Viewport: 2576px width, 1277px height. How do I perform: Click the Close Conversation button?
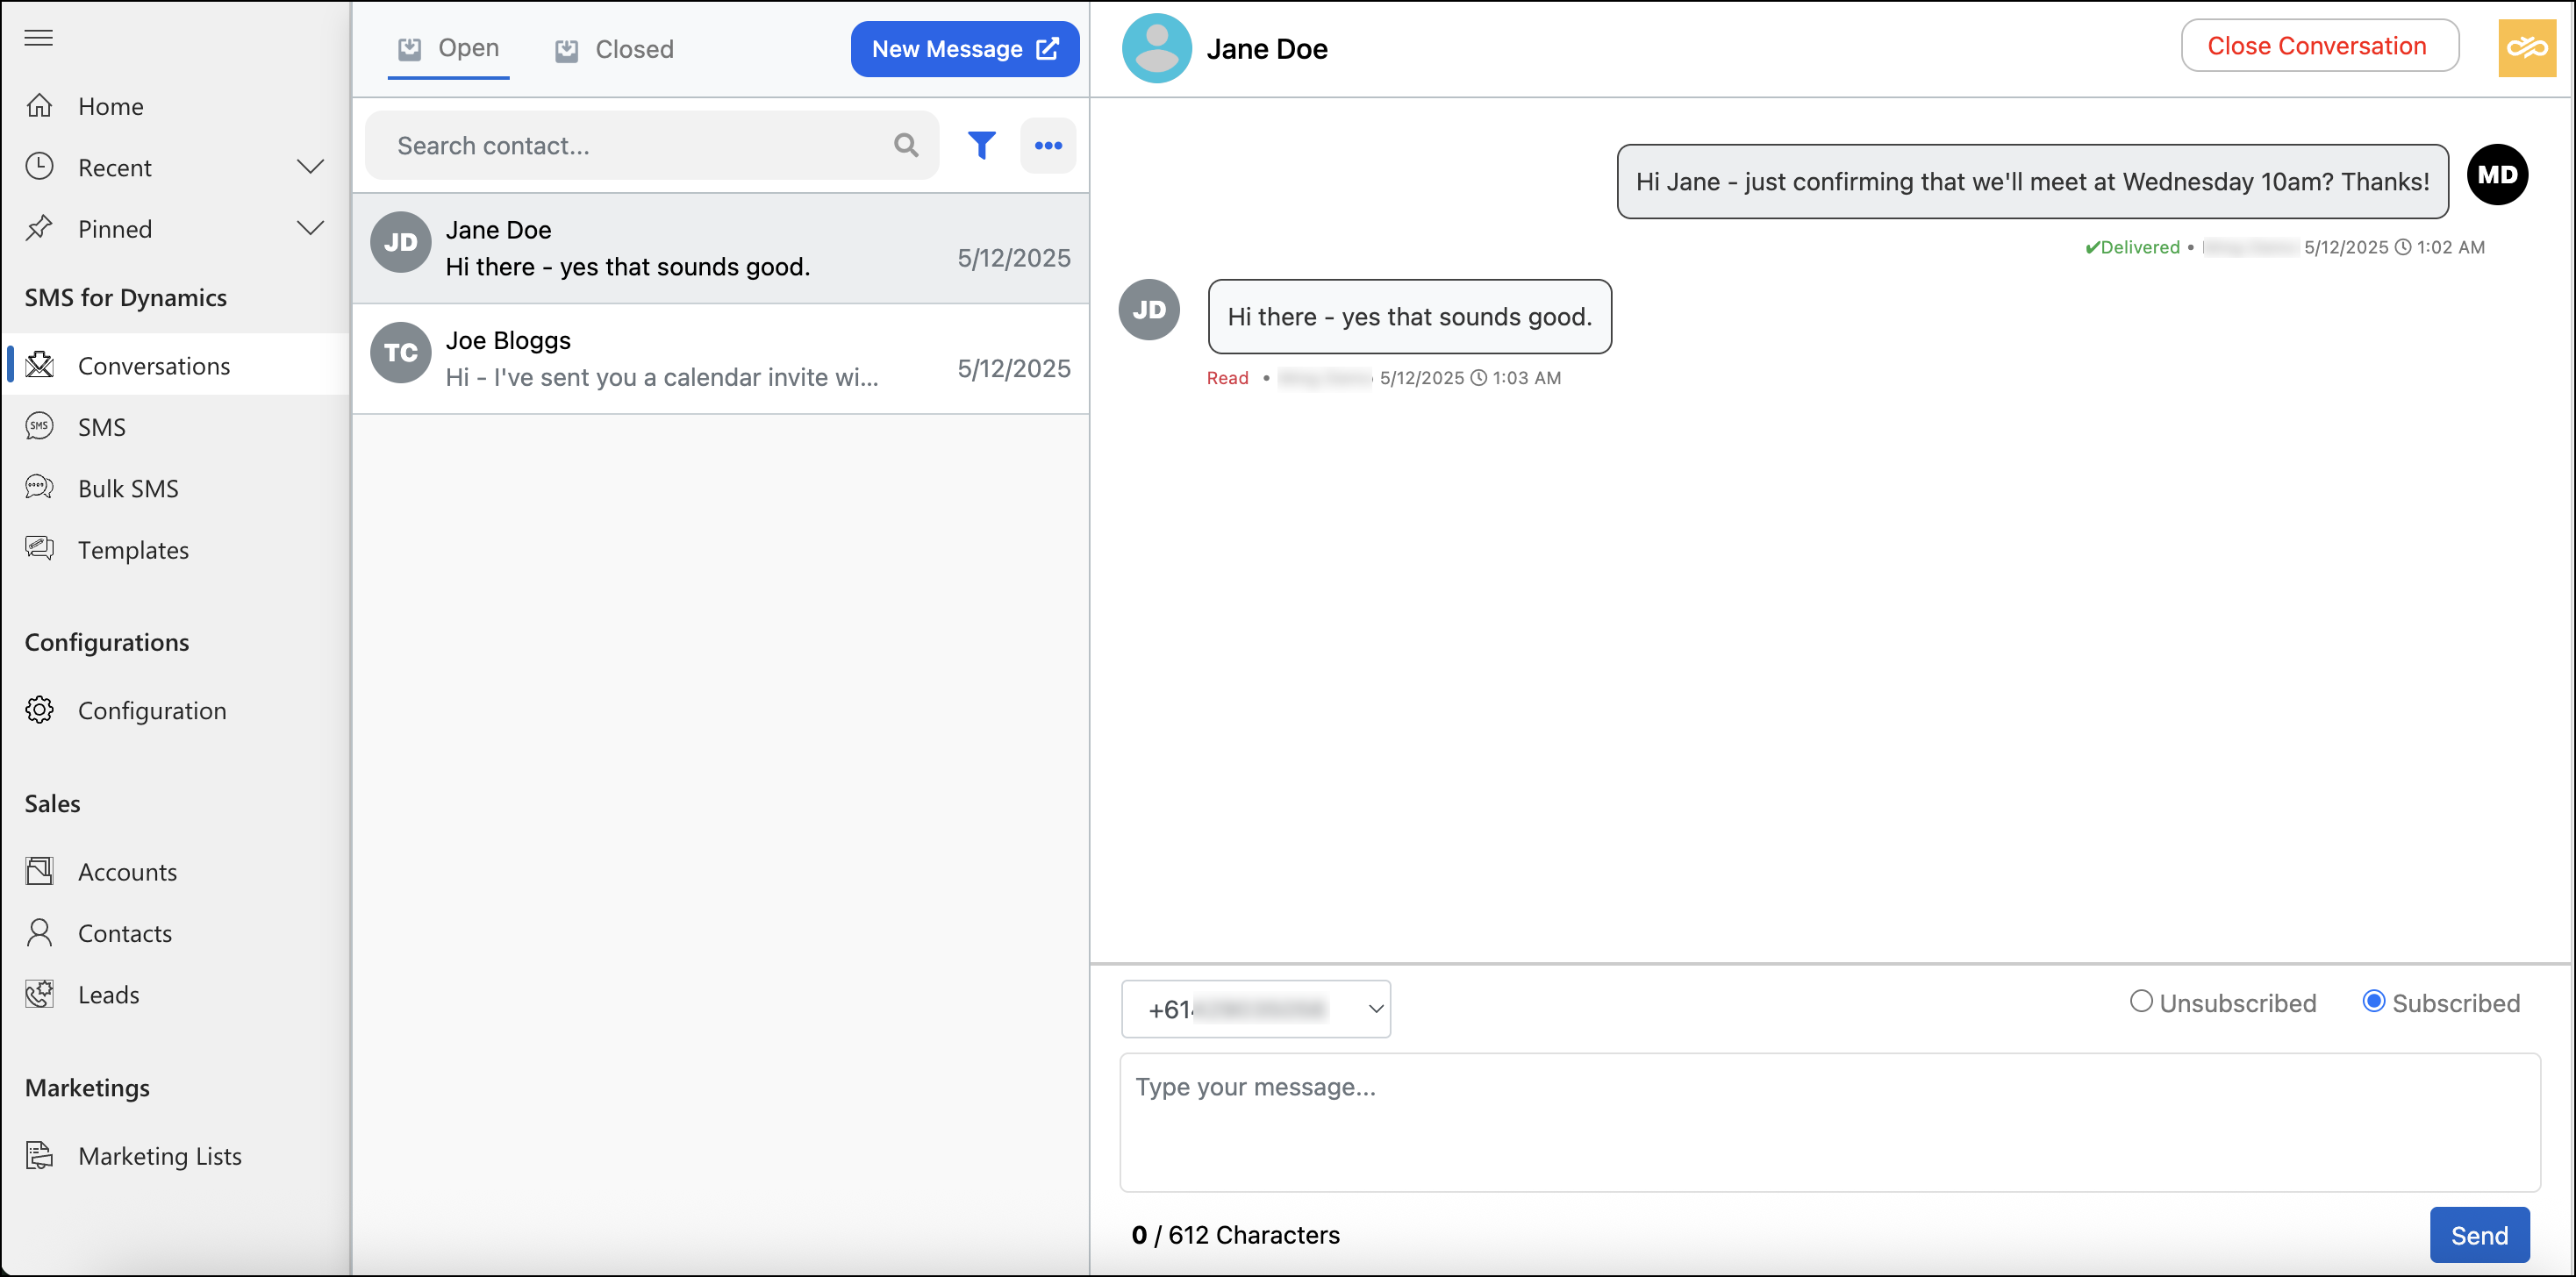coord(2319,45)
